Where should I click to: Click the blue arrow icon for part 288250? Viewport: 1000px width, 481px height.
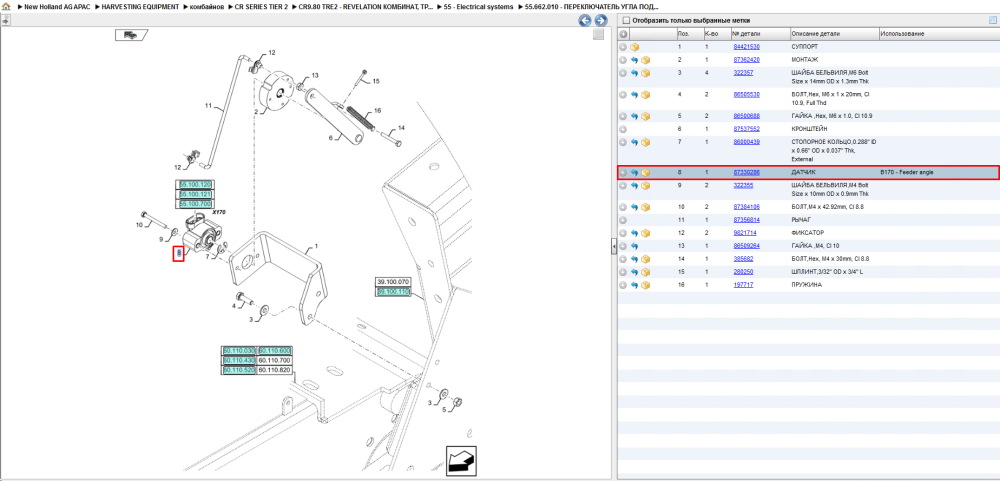635,272
